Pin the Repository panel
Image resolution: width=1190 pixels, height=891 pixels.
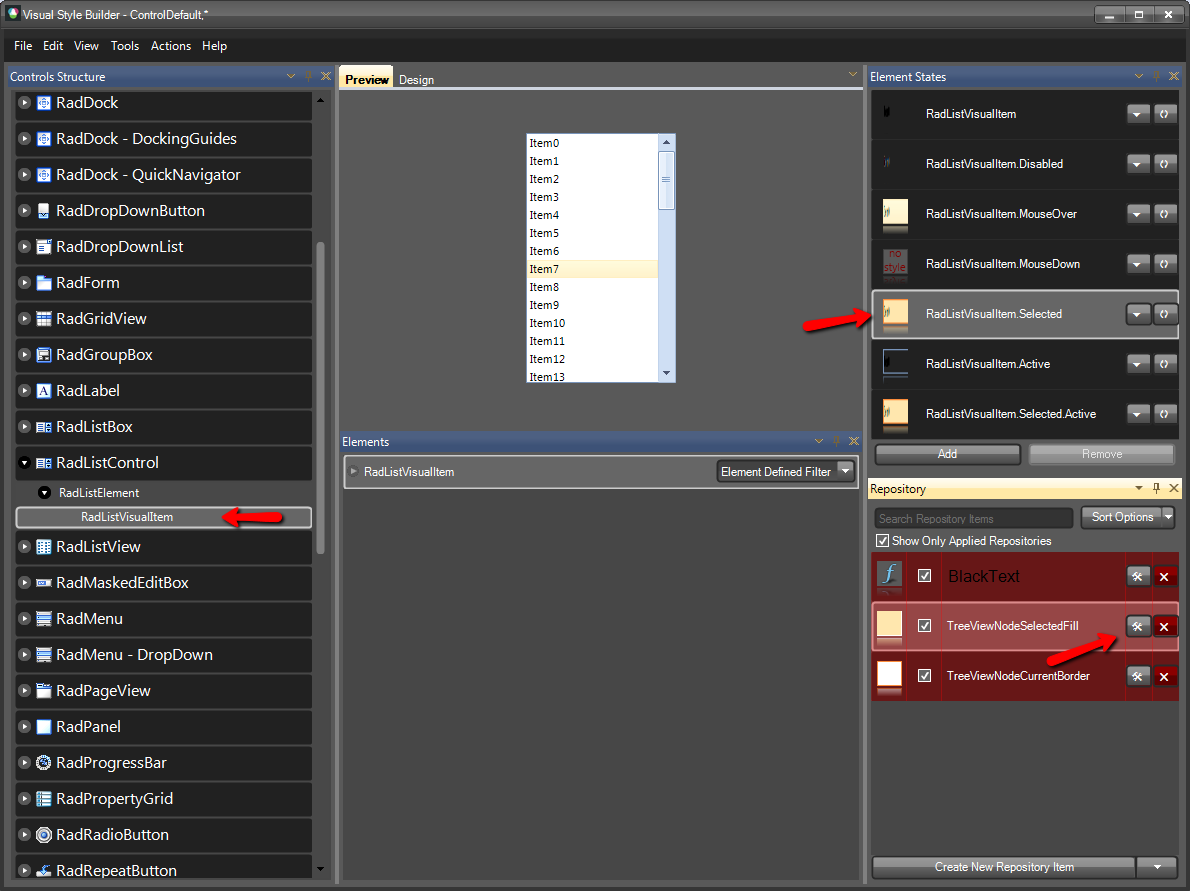point(1157,488)
